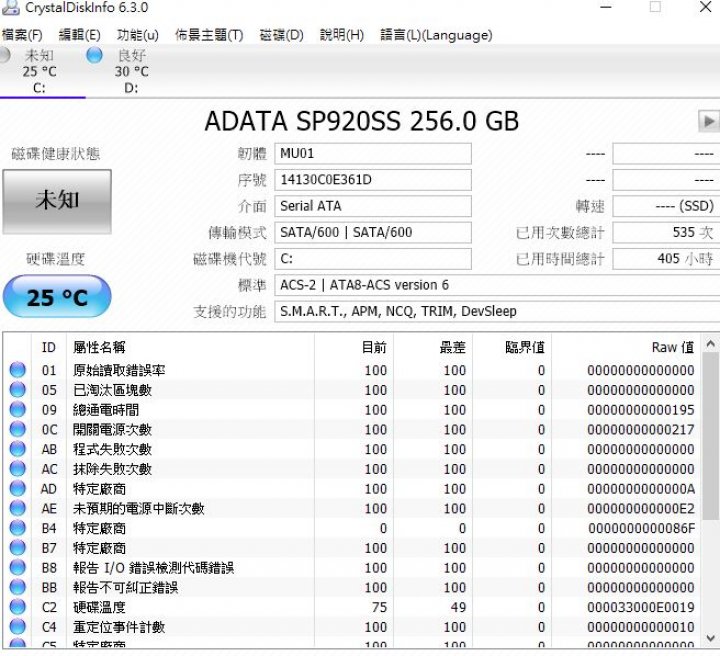
Task: Select the 已淘汰區塊數 attribute row
Action: coord(352,390)
